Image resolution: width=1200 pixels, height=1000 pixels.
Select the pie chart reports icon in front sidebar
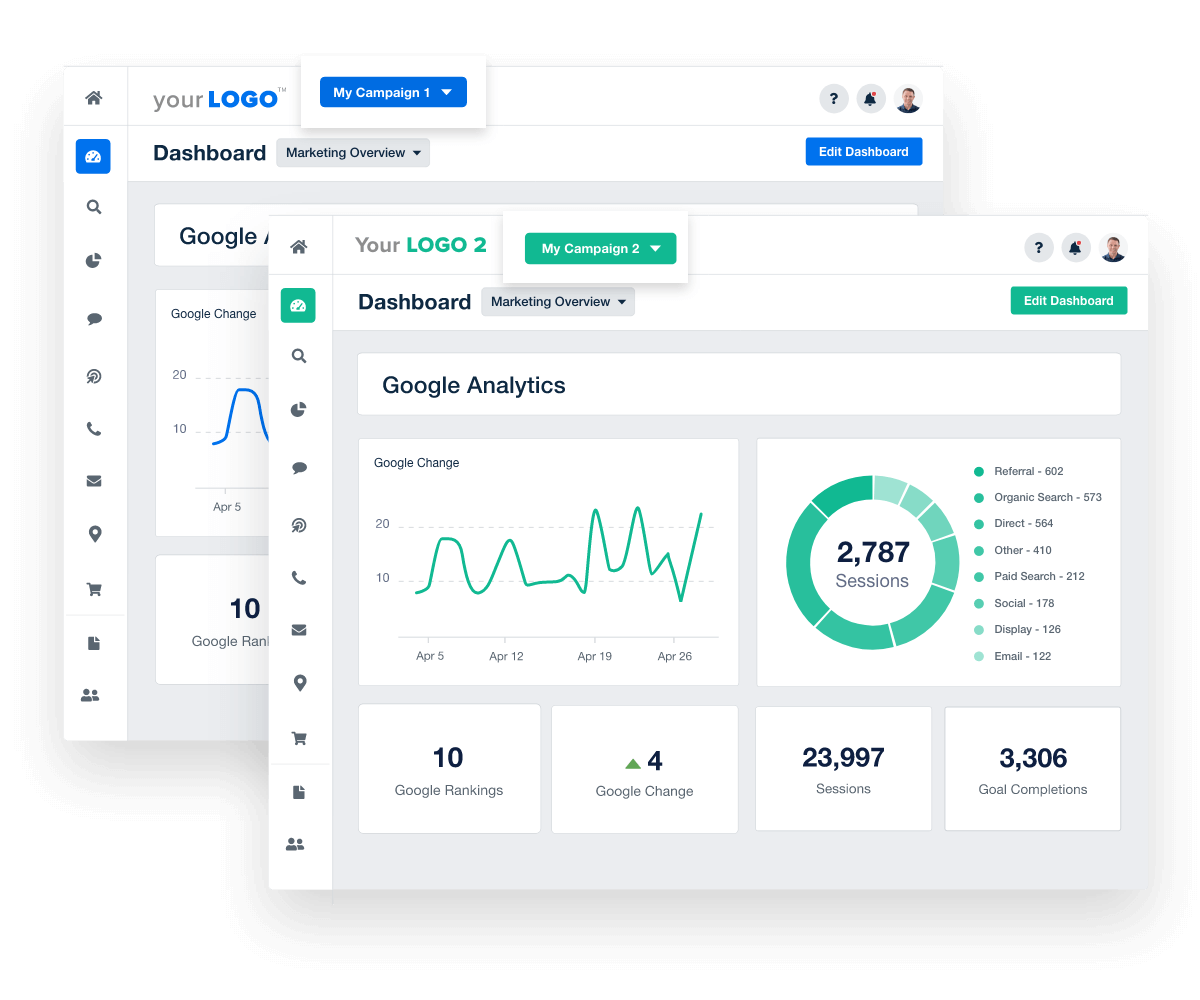[x=298, y=410]
